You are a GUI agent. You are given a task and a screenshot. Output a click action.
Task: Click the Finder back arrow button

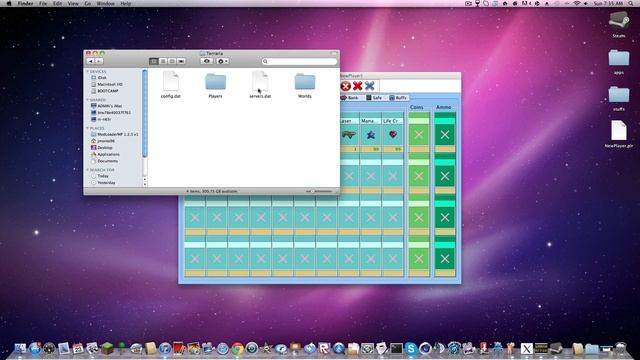91,61
